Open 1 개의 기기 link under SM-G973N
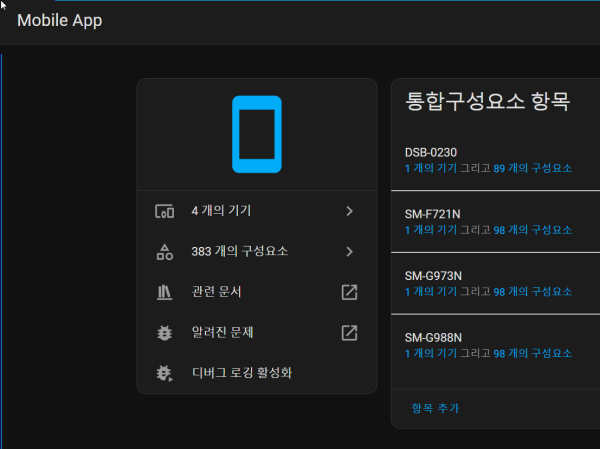The image size is (600, 449). point(431,291)
